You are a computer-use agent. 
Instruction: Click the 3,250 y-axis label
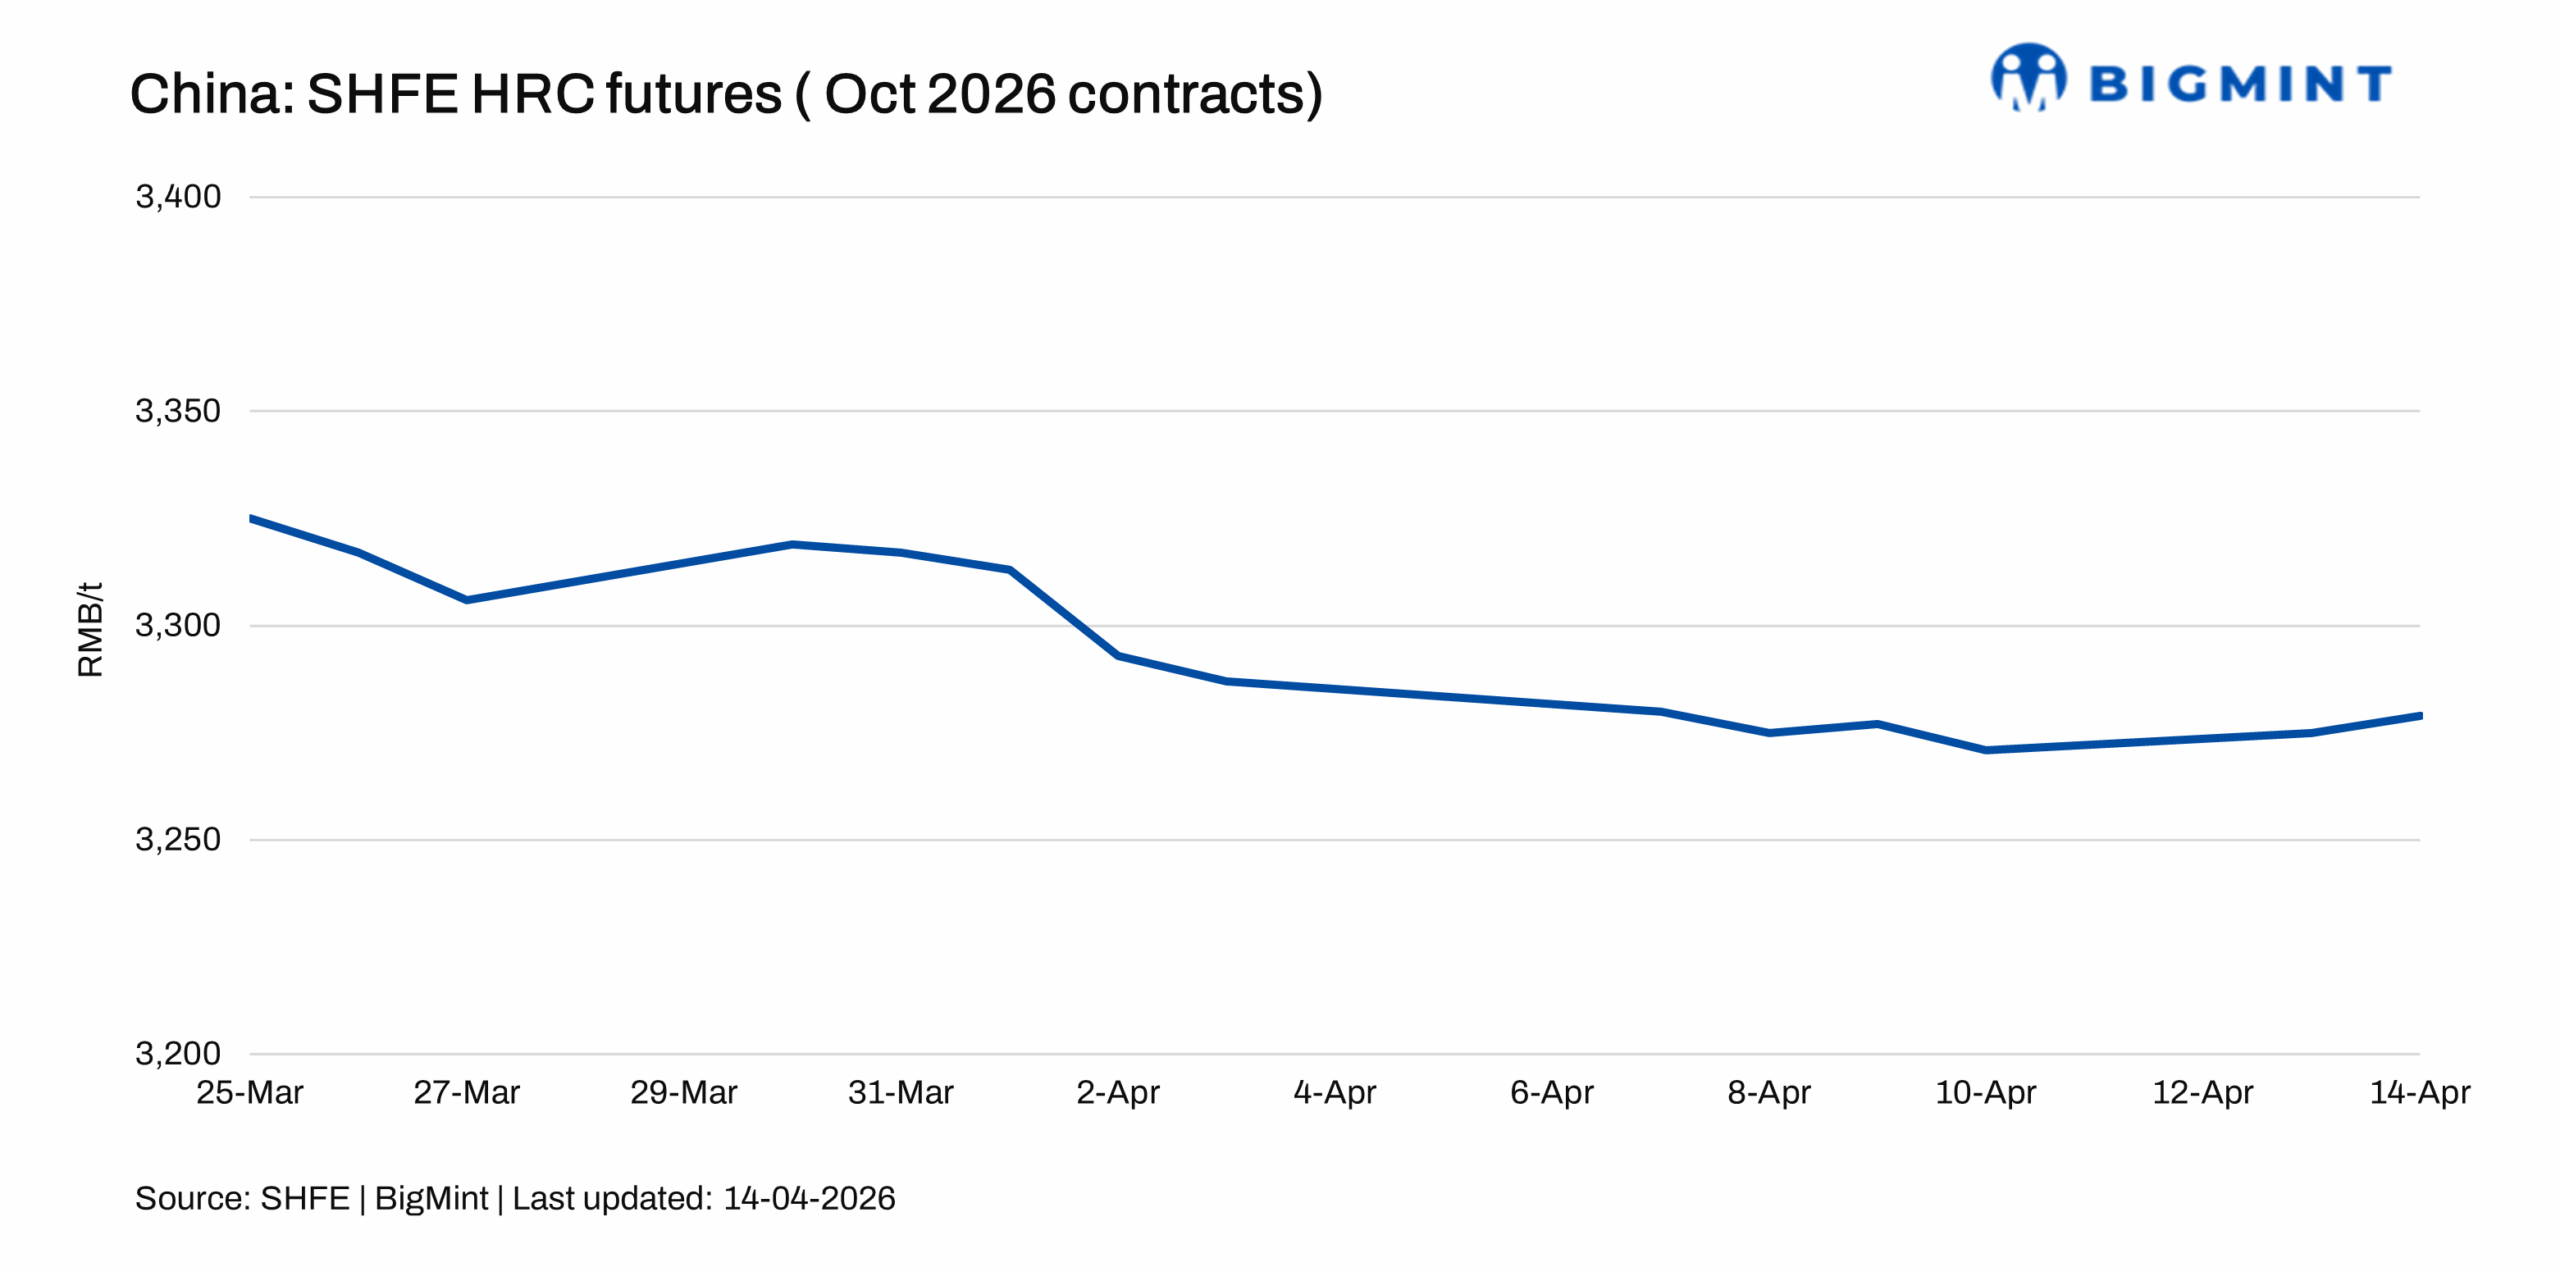pyautogui.click(x=178, y=839)
